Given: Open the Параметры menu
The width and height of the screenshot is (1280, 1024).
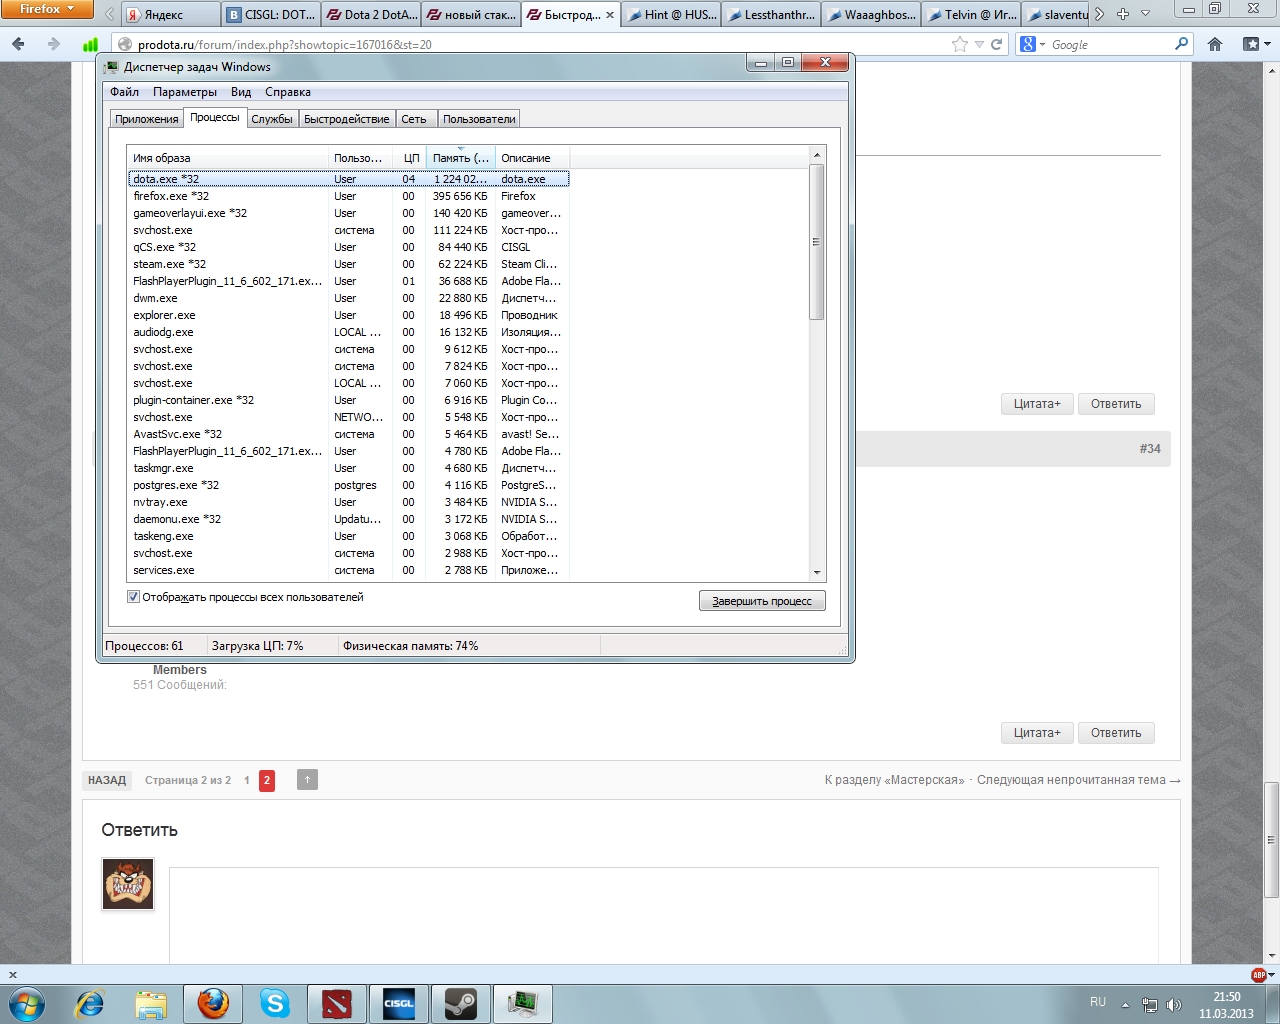Looking at the screenshot, I should point(185,92).
